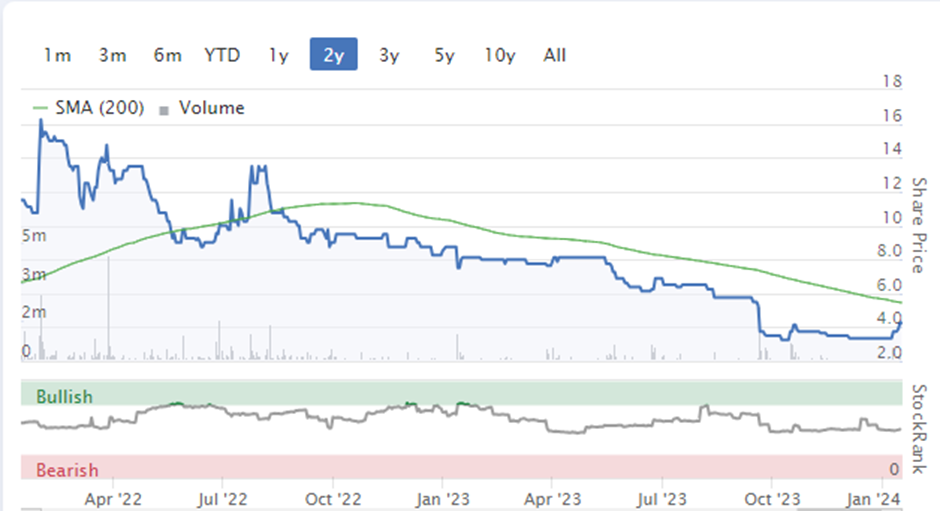Click the Oct '22 axis label

pos(333,500)
